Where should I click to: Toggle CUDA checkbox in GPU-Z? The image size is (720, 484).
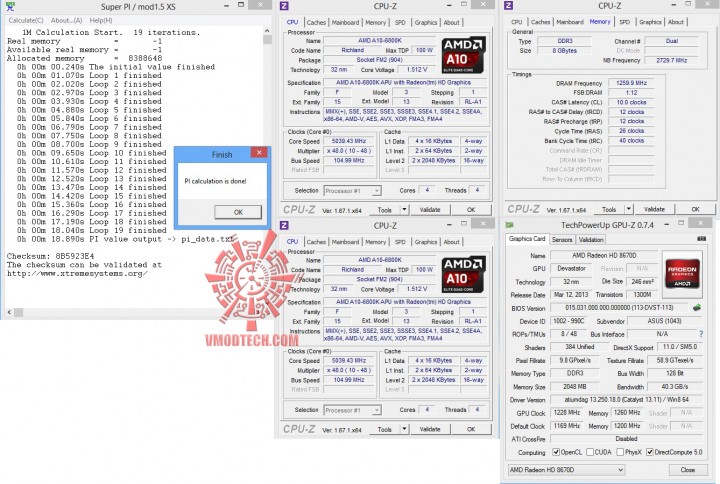coord(590,452)
